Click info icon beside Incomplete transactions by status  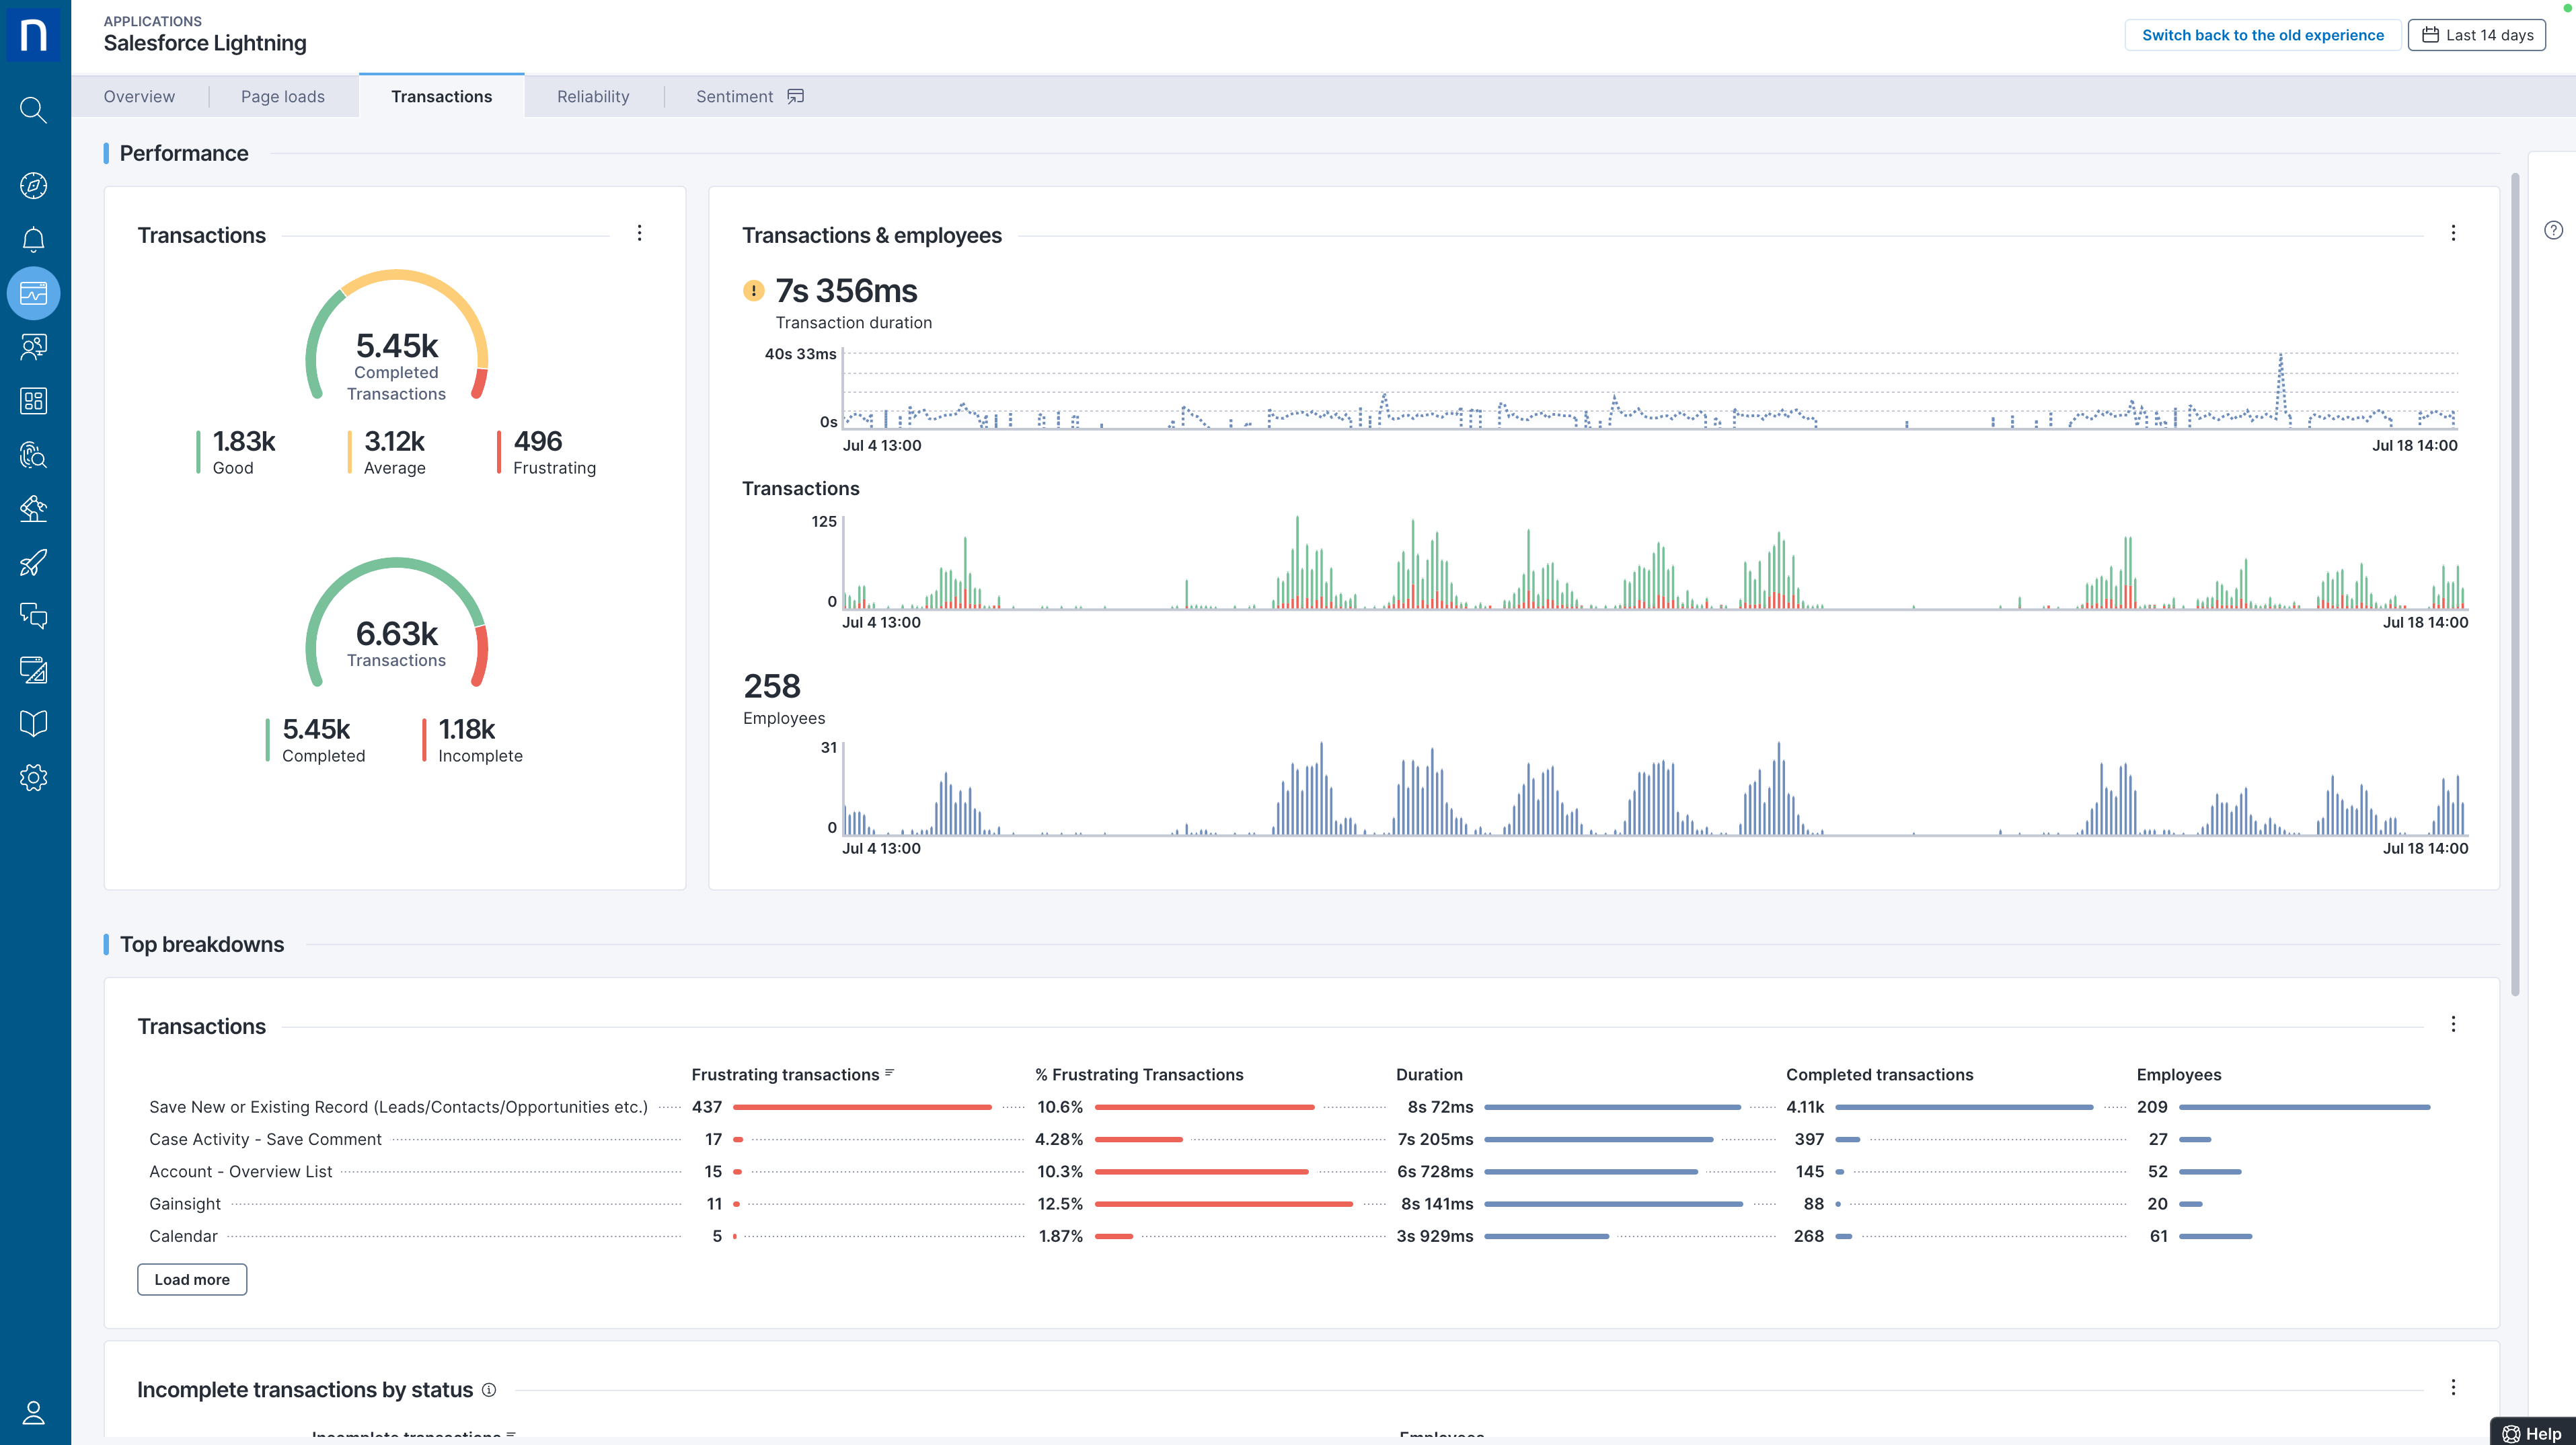[489, 1390]
